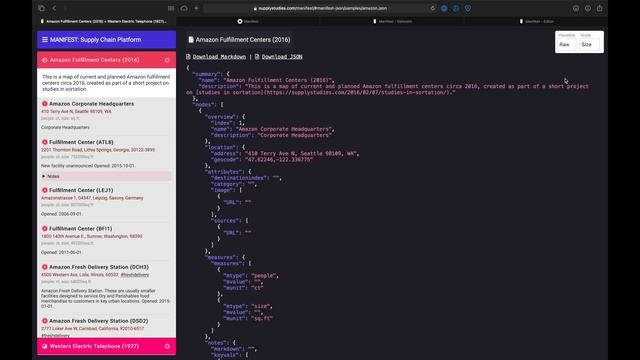The height and width of the screenshot is (360, 640).
Task: Collapse the Amazon Fulfillment Centers (2016) panel header
Action: [x=107, y=60]
